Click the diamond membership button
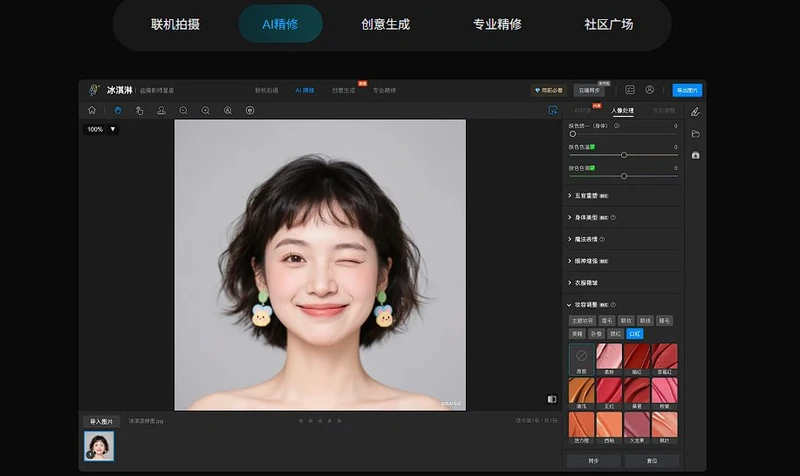This screenshot has height=476, width=800. (x=548, y=90)
